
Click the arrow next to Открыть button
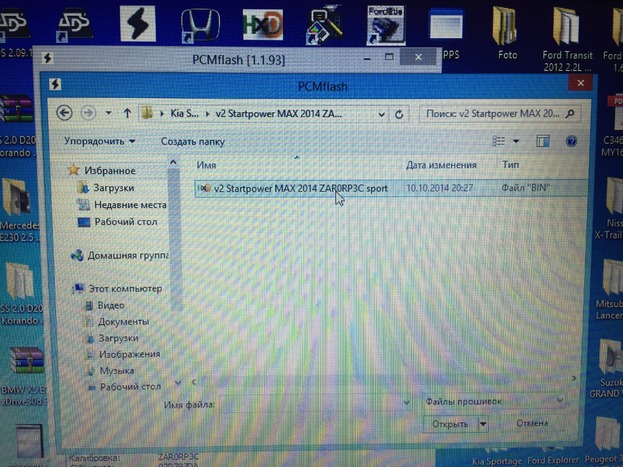click(483, 423)
